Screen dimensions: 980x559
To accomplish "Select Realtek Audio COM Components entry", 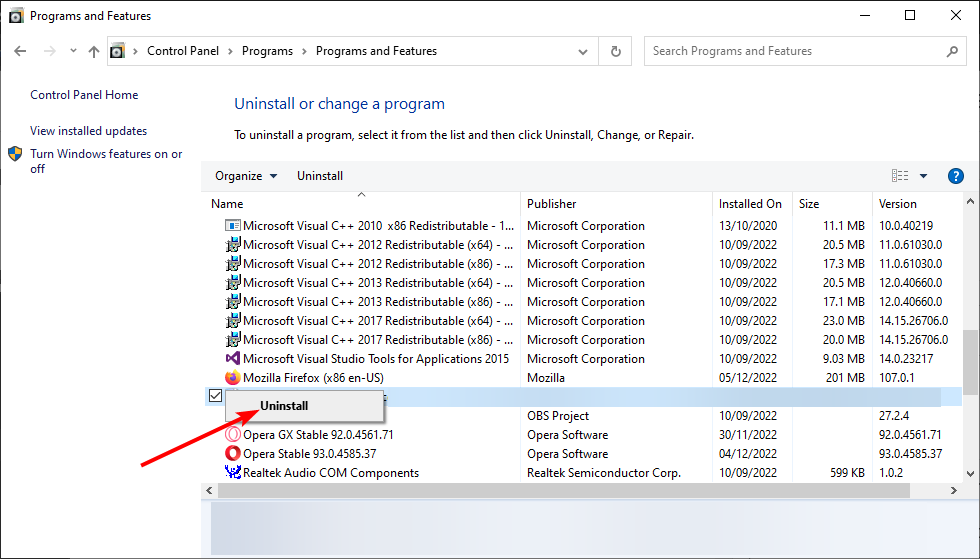I will (331, 473).
